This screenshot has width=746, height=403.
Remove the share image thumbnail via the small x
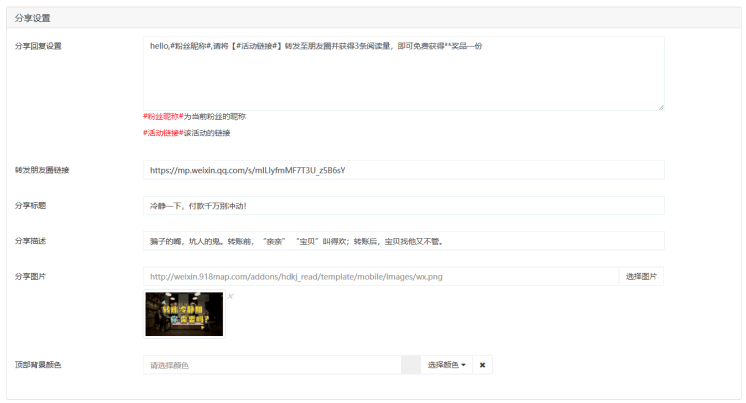[230, 296]
